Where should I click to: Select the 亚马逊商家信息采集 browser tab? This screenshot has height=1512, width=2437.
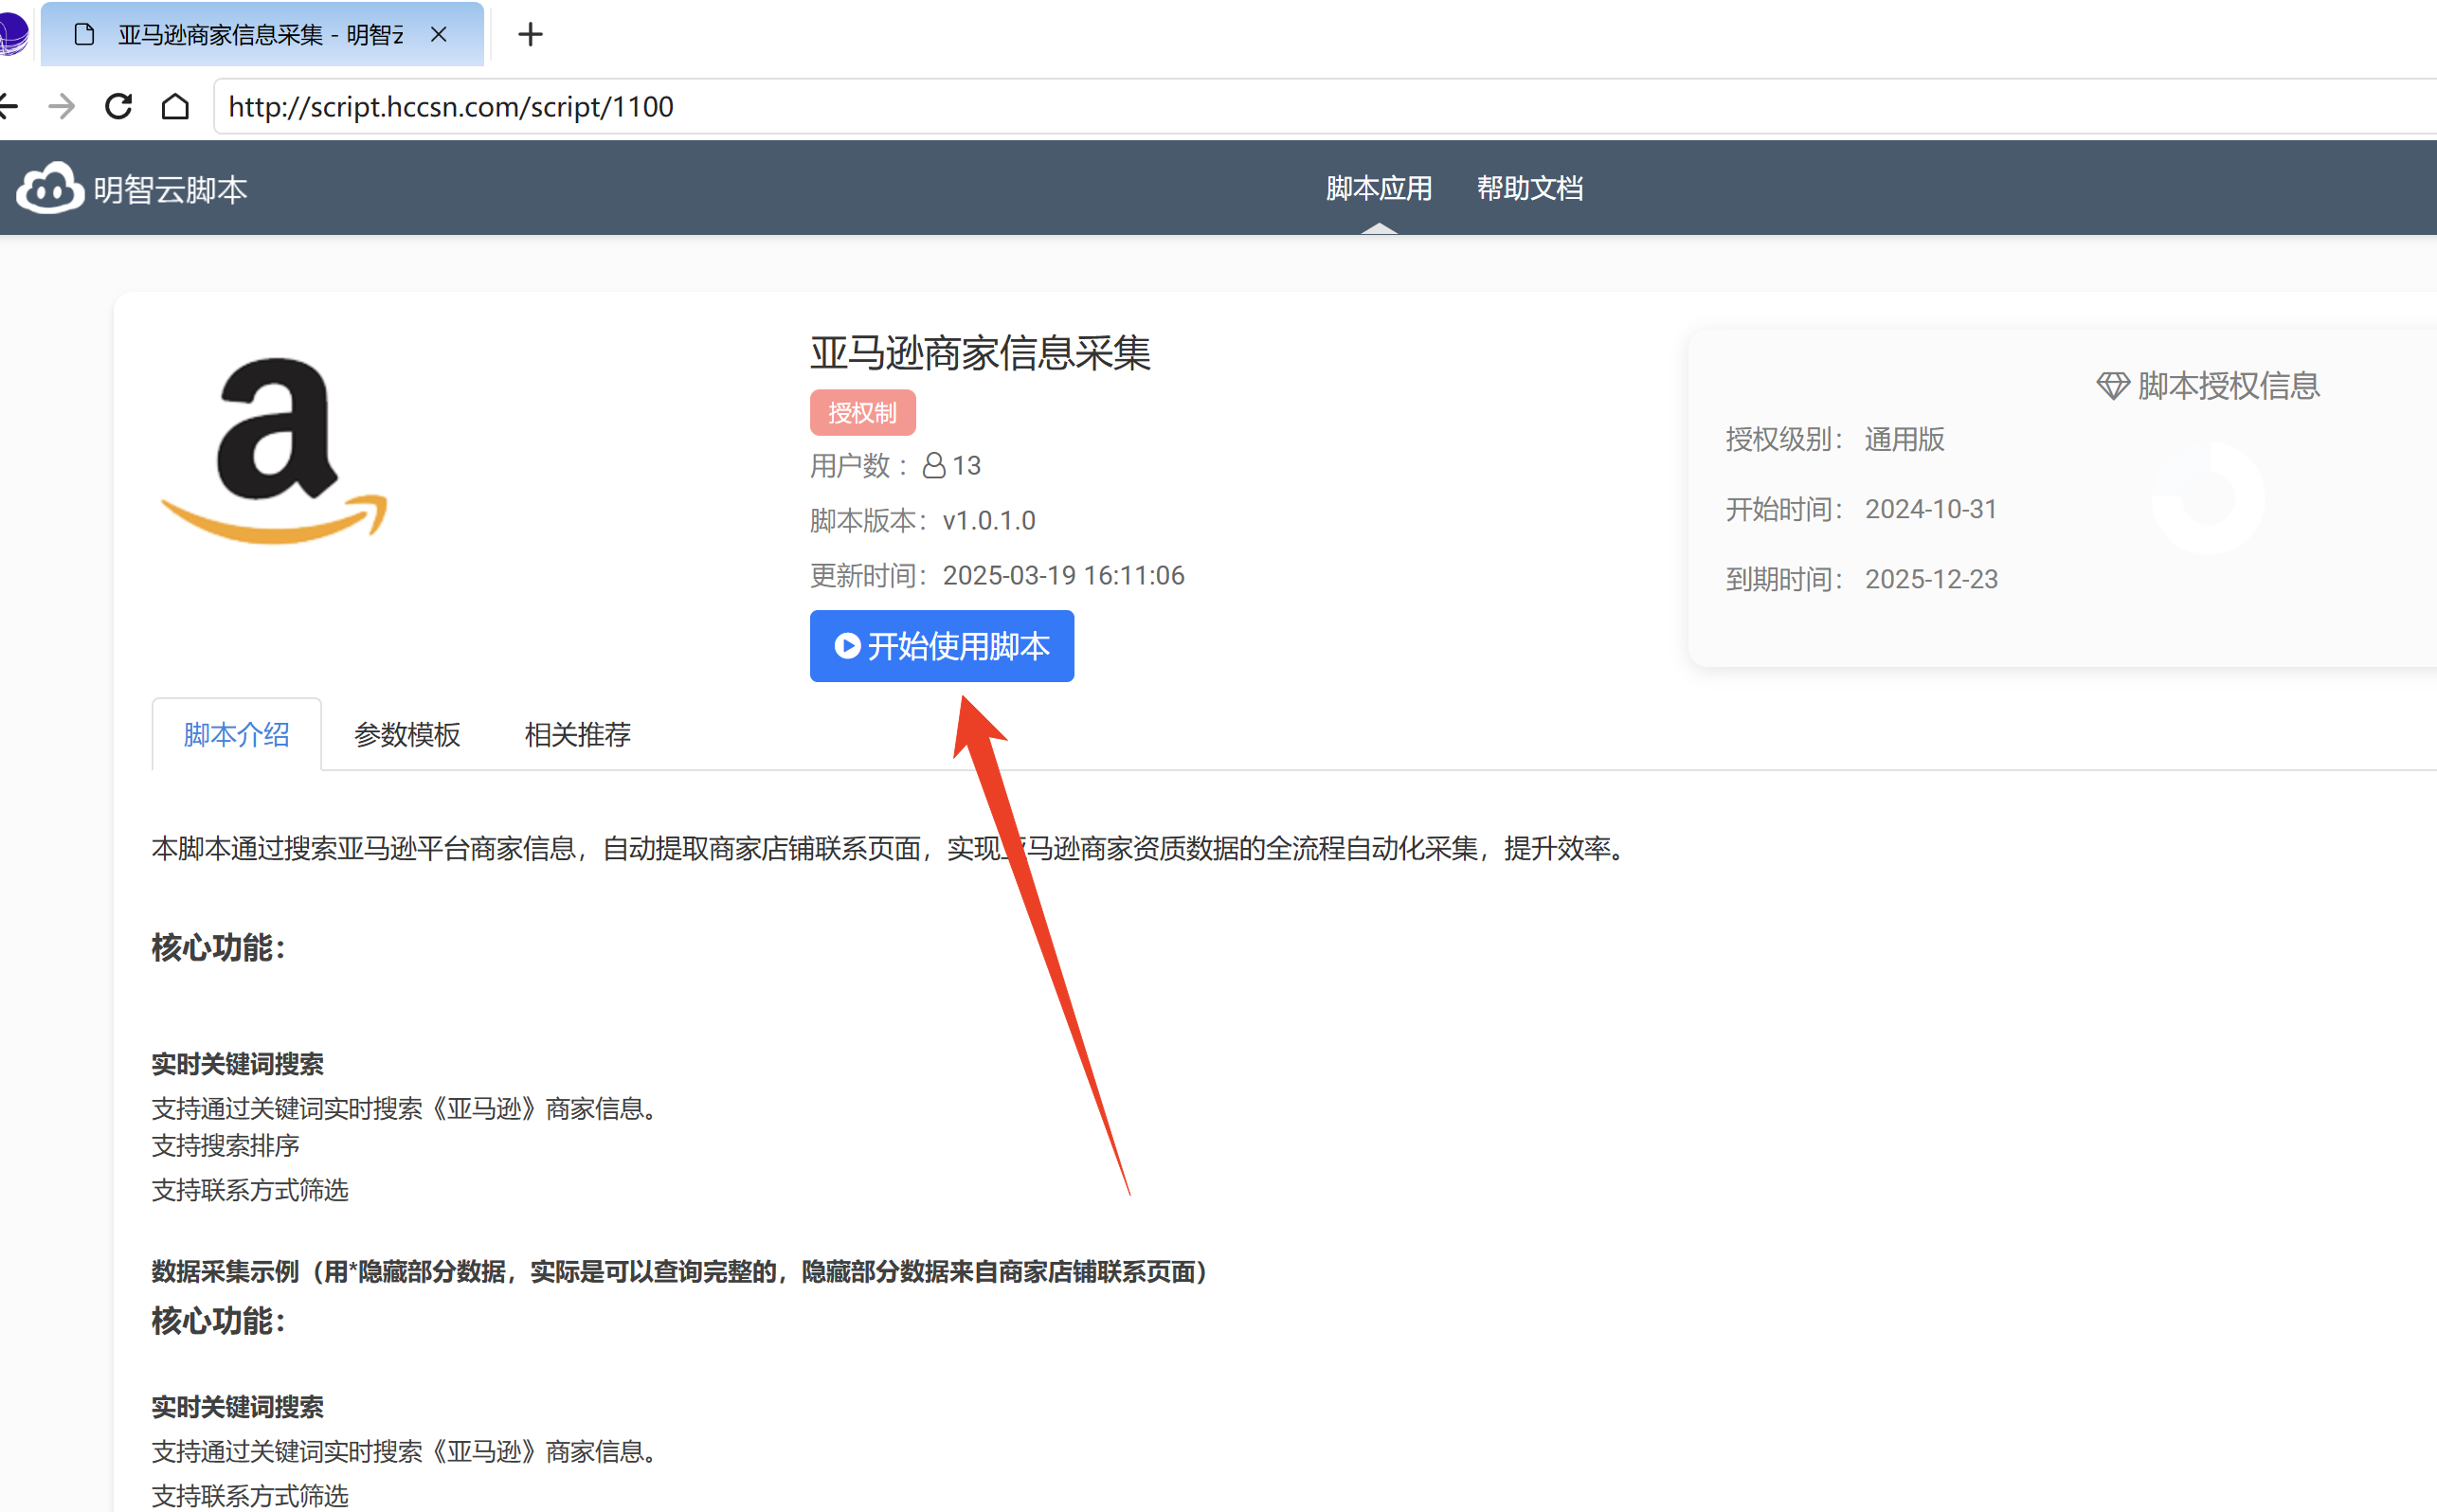(x=262, y=35)
